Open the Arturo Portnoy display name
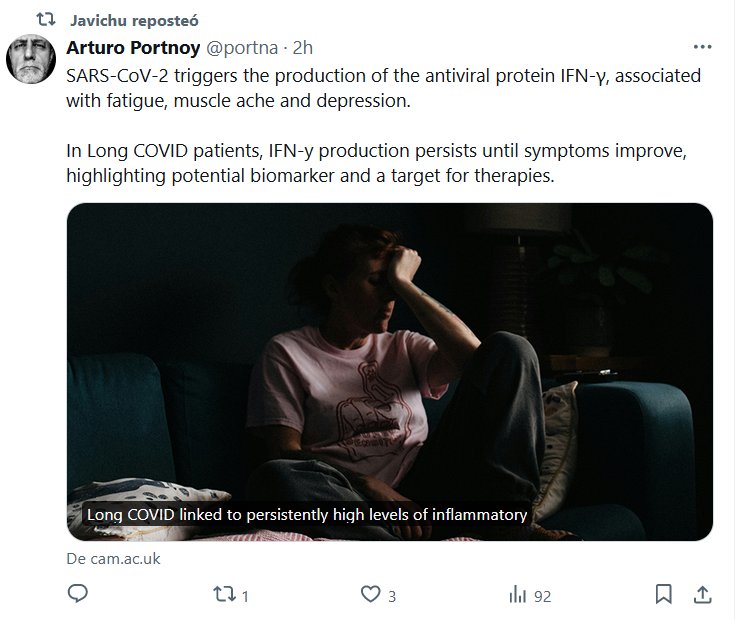Image resolution: width=746 pixels, height=620 pixels. click(133, 47)
